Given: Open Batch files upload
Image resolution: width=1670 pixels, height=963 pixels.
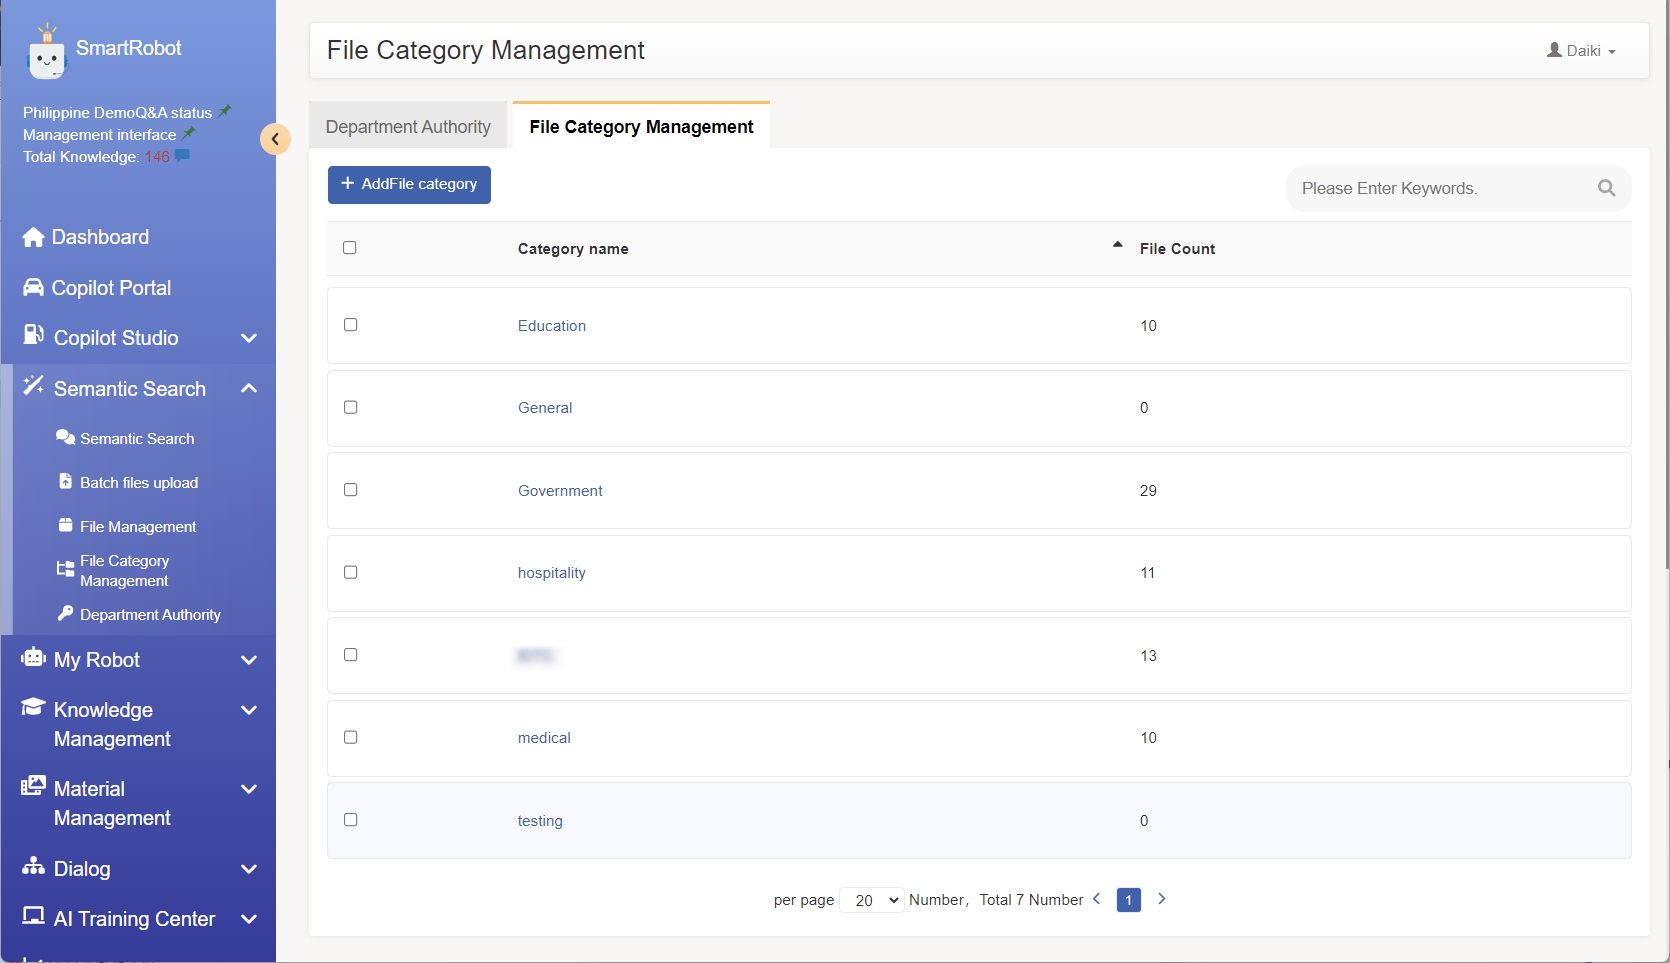Looking at the screenshot, I should tap(138, 482).
